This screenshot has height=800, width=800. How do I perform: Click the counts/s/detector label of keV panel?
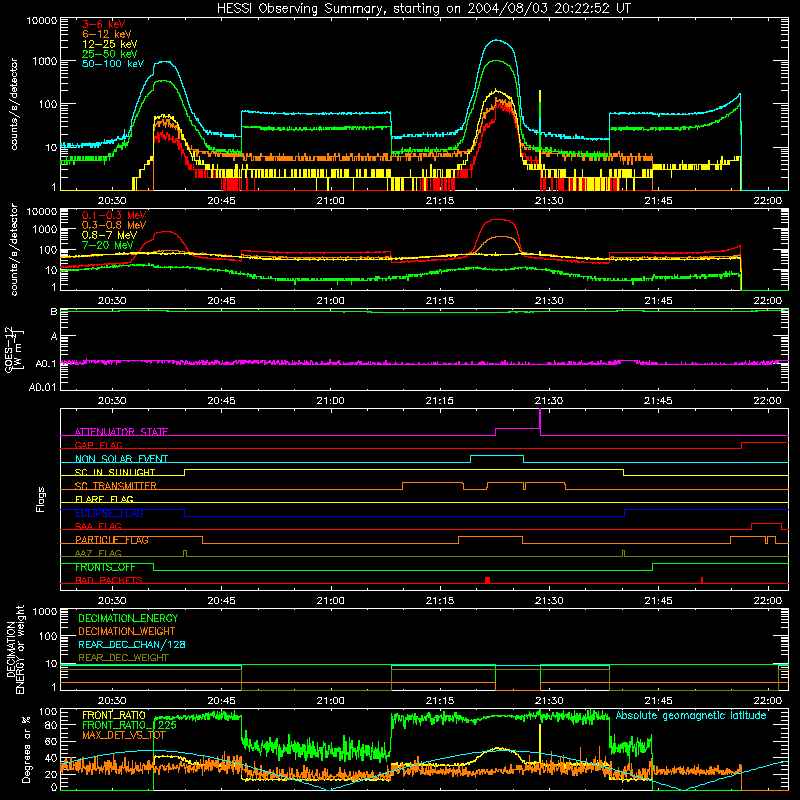[x=14, y=104]
